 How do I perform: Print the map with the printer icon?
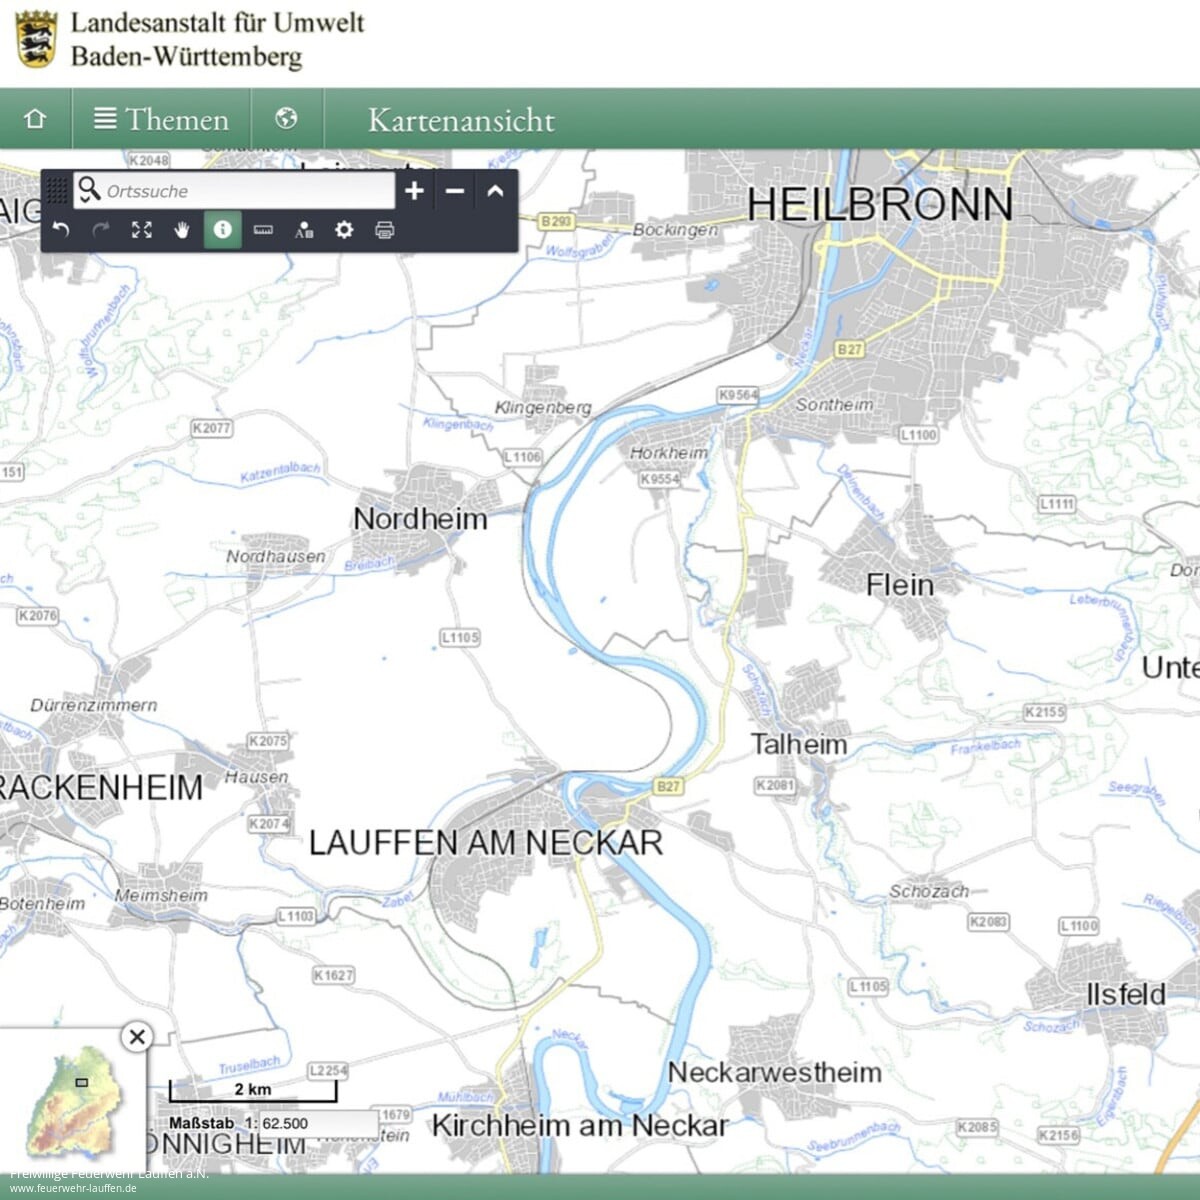[x=384, y=230]
